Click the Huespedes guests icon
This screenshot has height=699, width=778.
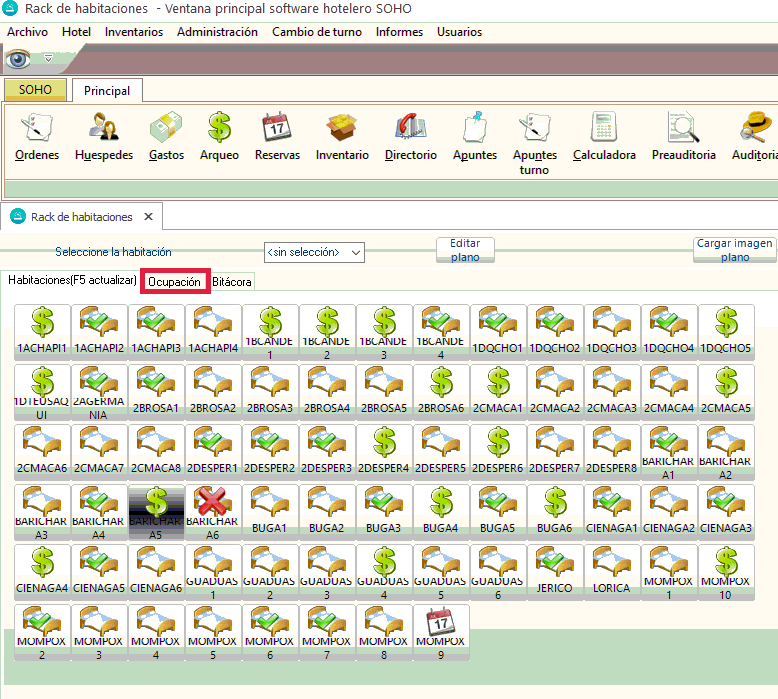coord(103,128)
